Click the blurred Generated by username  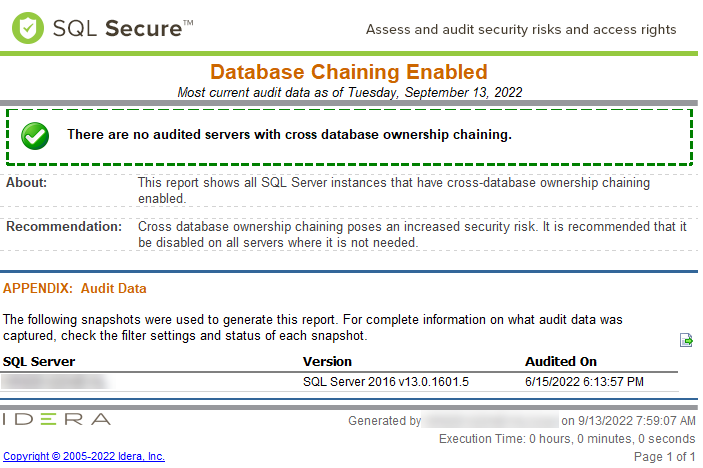pos(490,421)
